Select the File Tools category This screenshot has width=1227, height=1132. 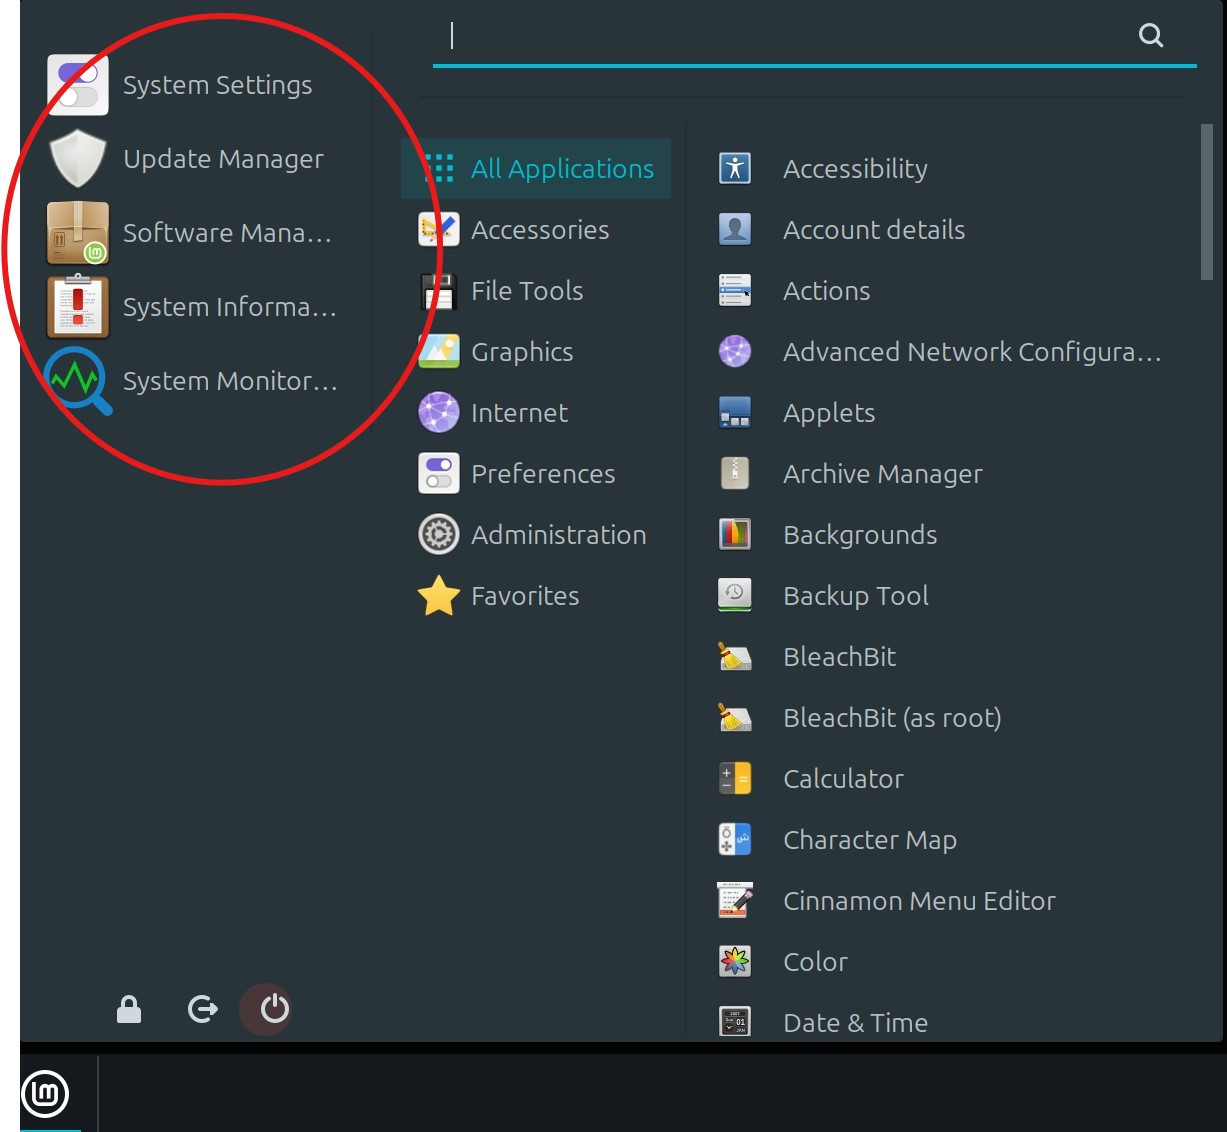tap(536, 290)
